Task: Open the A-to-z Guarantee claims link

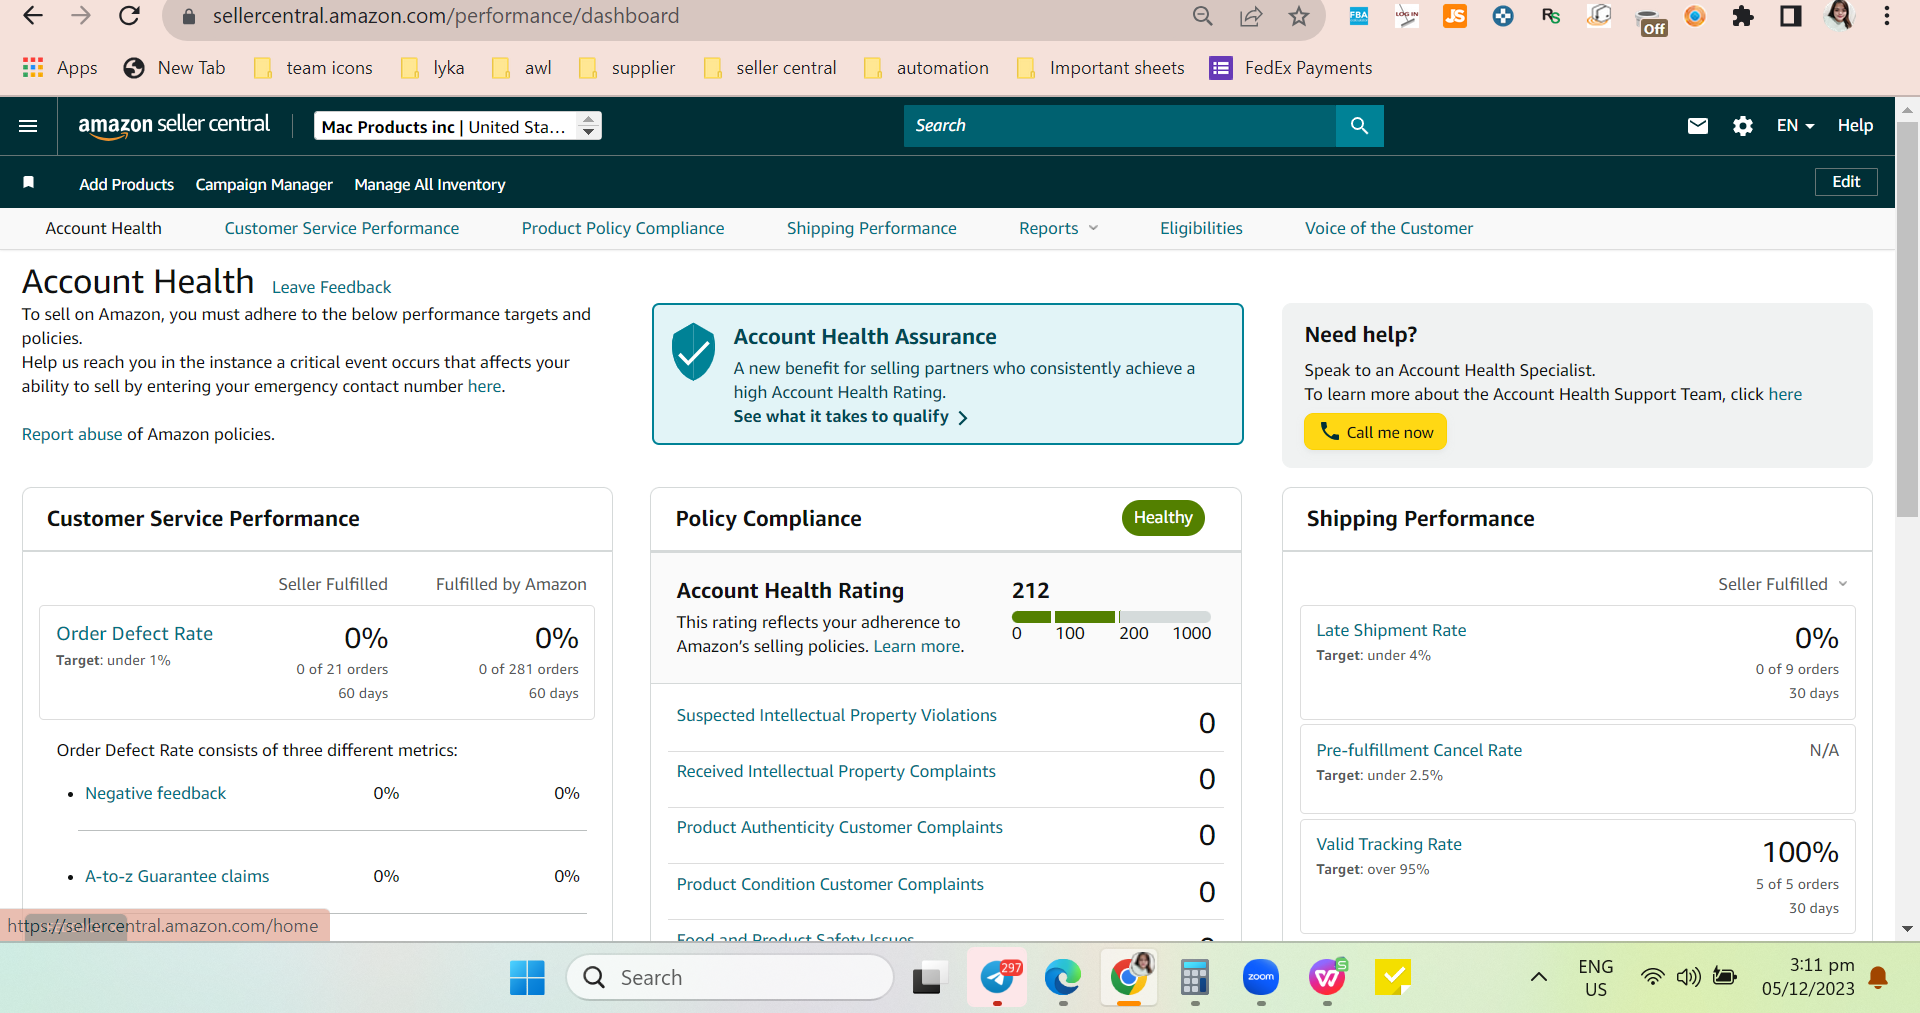Action: 177,876
